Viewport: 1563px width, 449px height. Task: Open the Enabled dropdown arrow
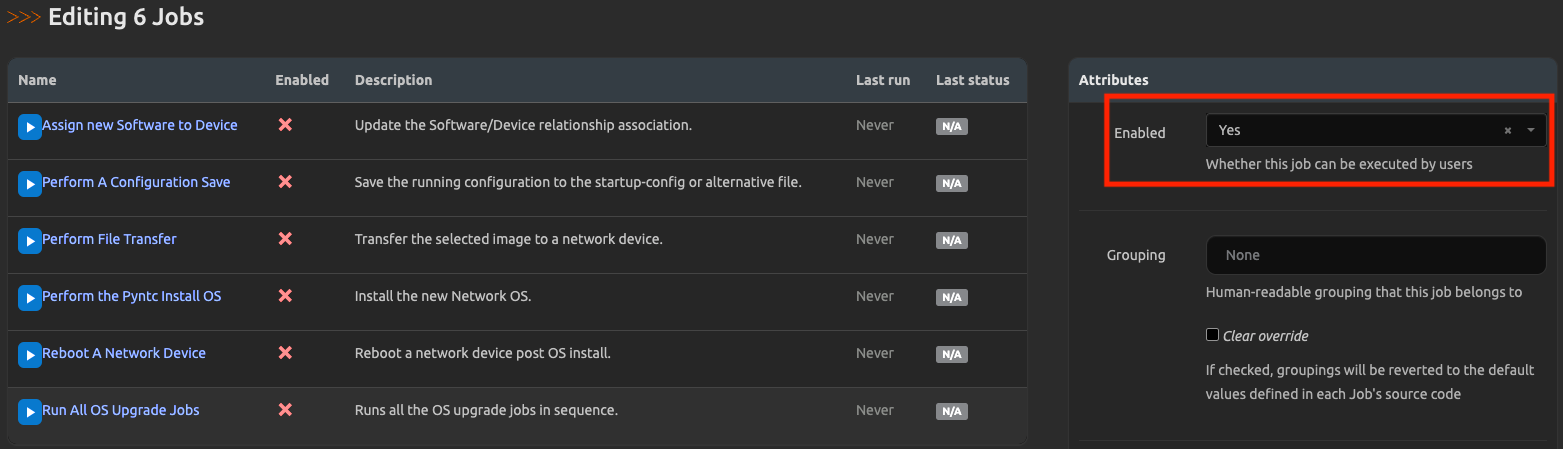(x=1530, y=131)
